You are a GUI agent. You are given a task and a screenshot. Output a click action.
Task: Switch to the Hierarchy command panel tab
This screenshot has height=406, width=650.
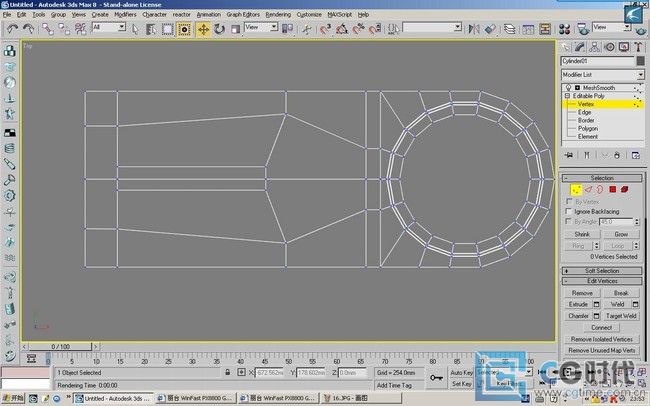pos(594,47)
